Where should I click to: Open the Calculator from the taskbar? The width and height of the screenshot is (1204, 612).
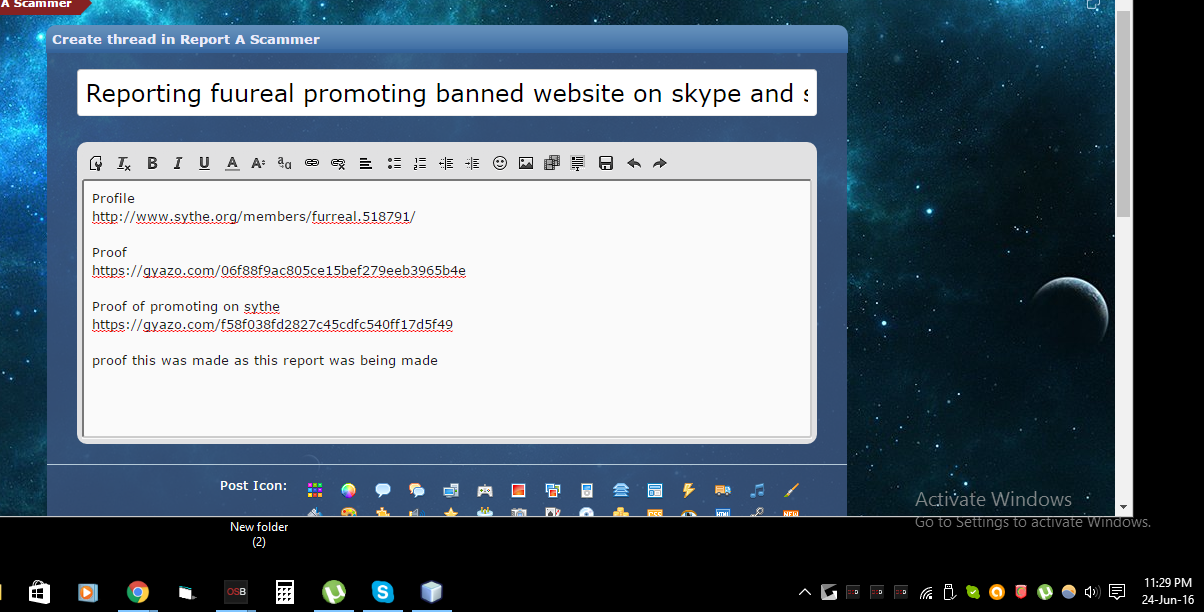click(285, 592)
